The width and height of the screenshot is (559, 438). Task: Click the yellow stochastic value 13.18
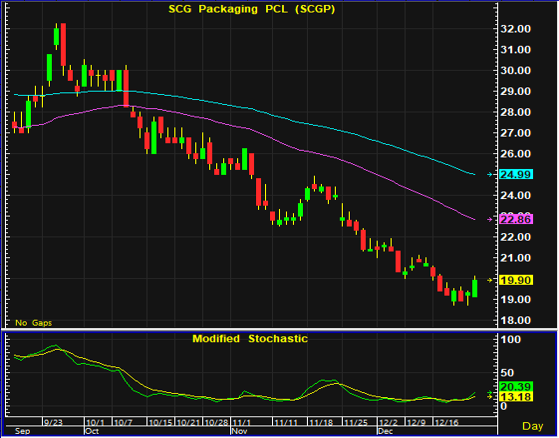(x=516, y=397)
